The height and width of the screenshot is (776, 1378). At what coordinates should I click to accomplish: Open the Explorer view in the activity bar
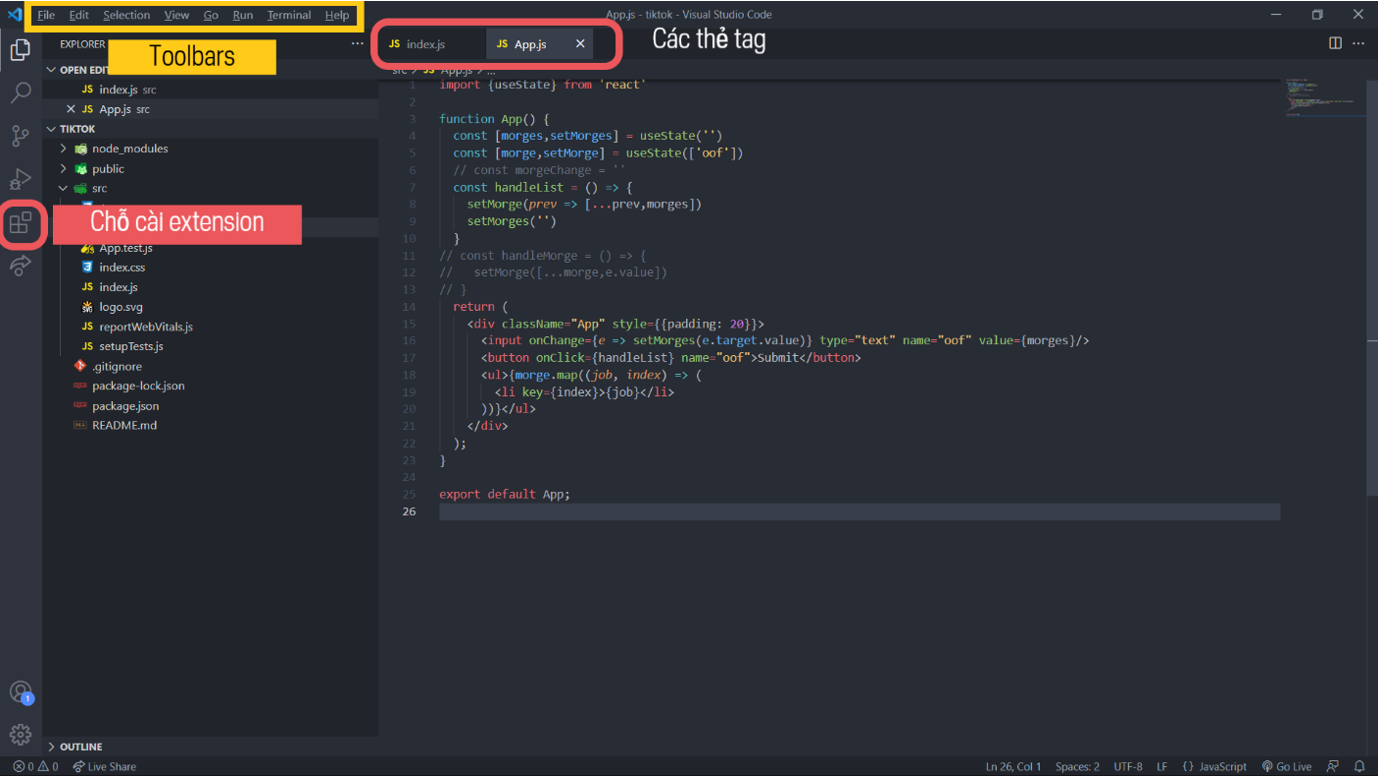20,49
